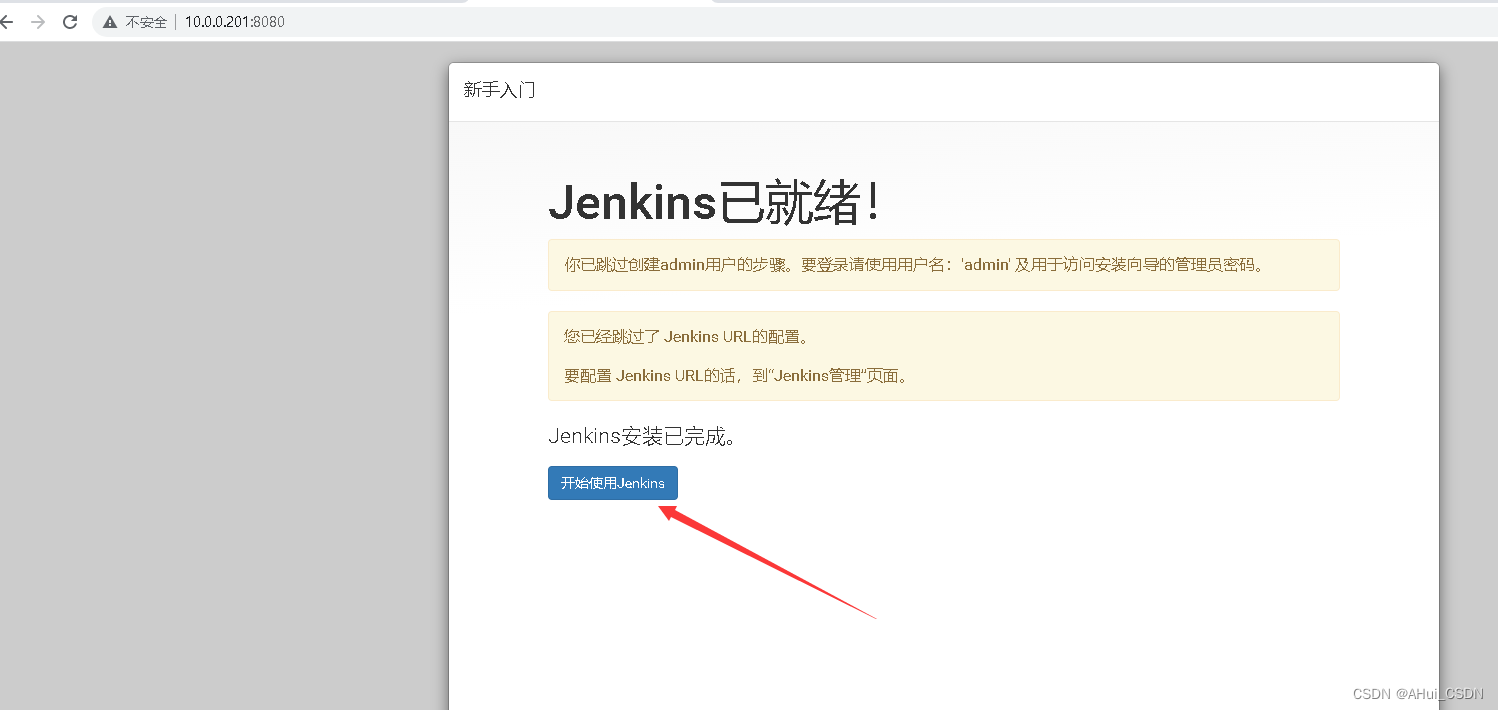Click the Jenkins已就绪! heading
Image resolution: width=1498 pixels, height=710 pixels.
[x=715, y=204]
